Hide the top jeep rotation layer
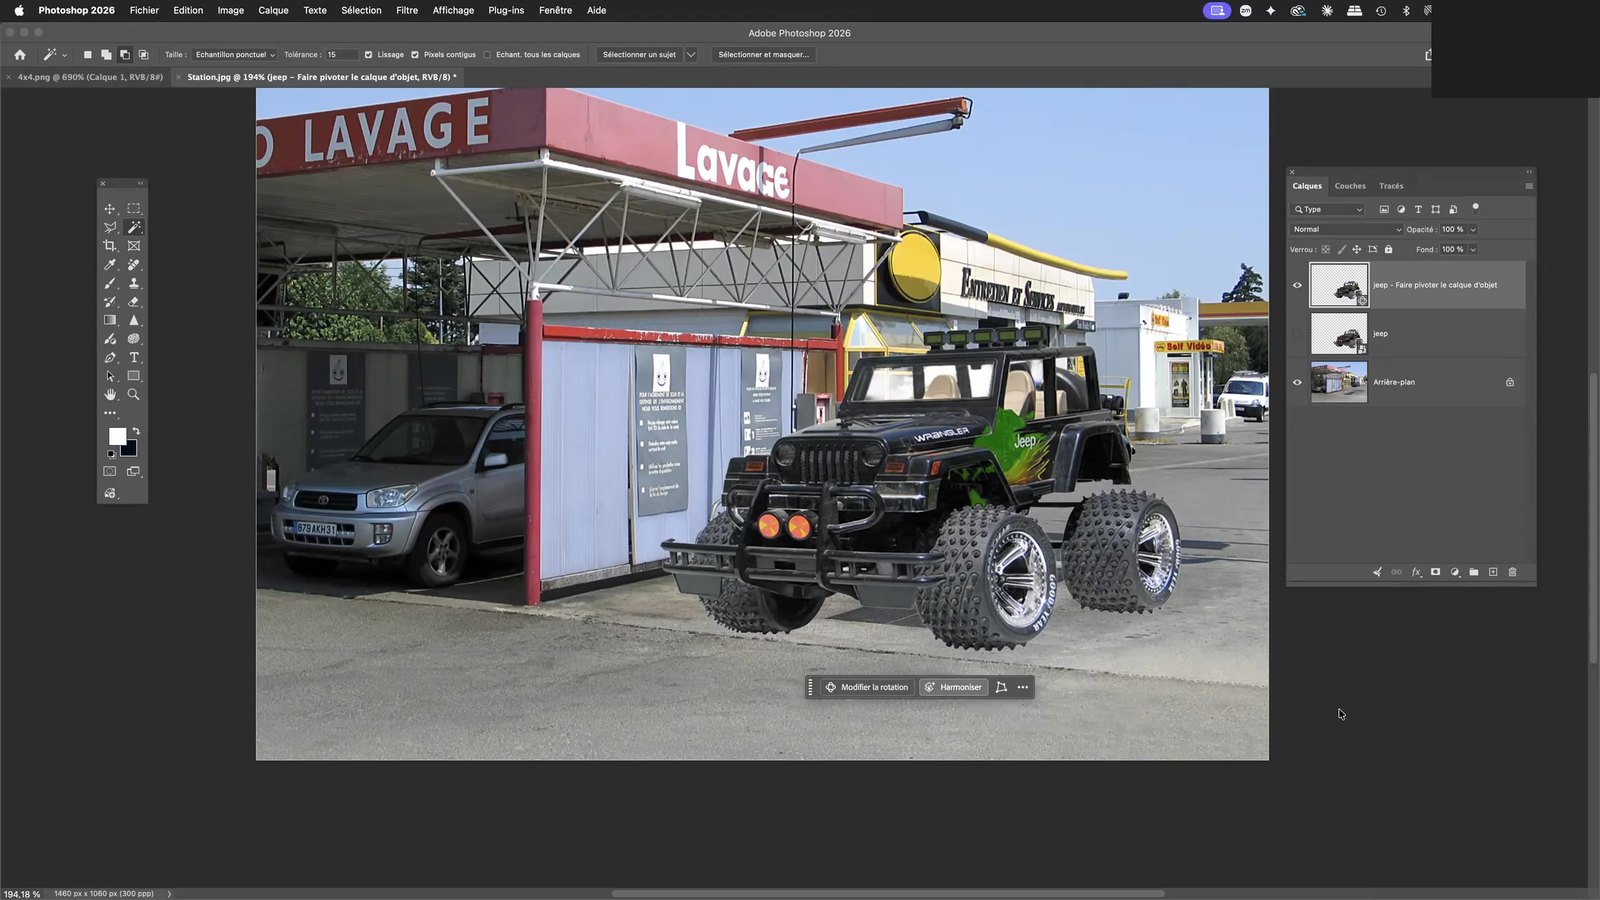This screenshot has width=1600, height=900. (x=1297, y=285)
